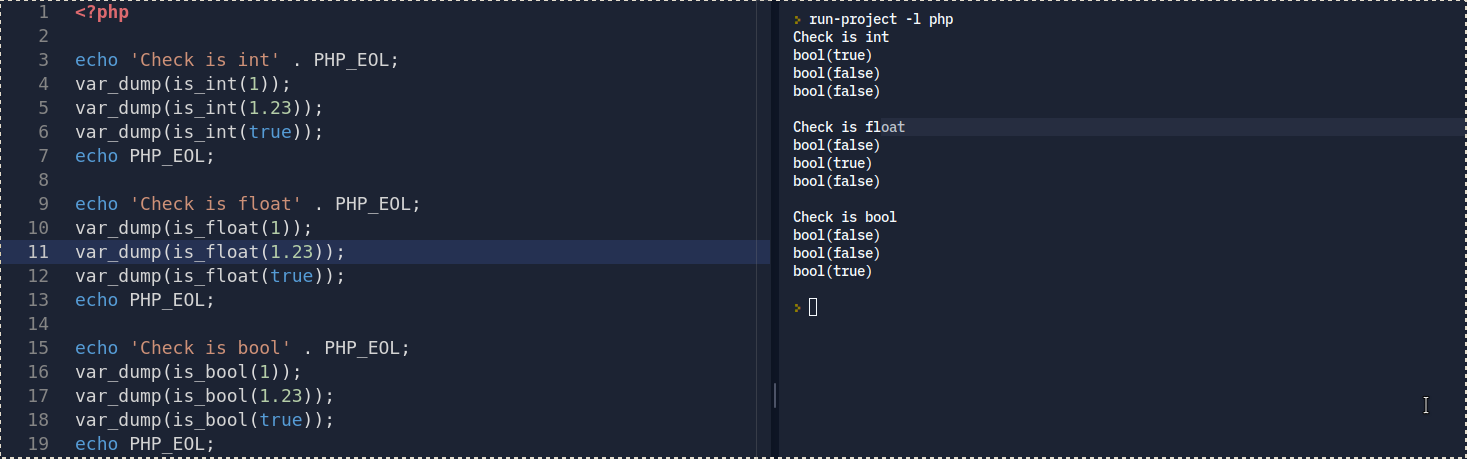Image resolution: width=1467 pixels, height=459 pixels.
Task: Click the terminal cursor at the empty prompt
Action: click(813, 307)
